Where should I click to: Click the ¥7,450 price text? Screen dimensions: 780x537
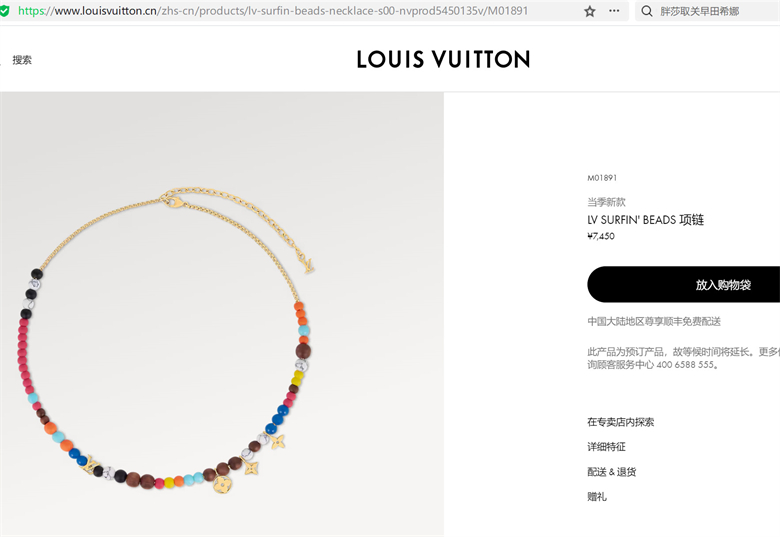coord(601,236)
